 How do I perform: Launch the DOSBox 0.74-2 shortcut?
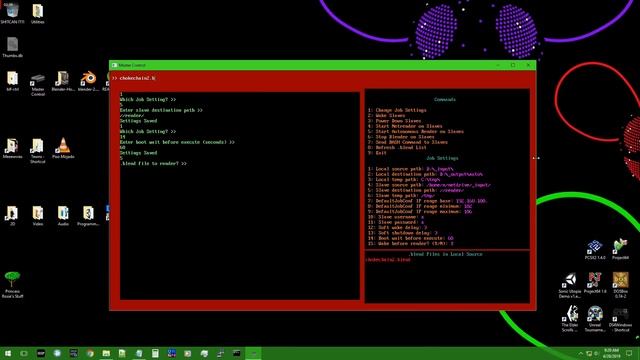620,285
